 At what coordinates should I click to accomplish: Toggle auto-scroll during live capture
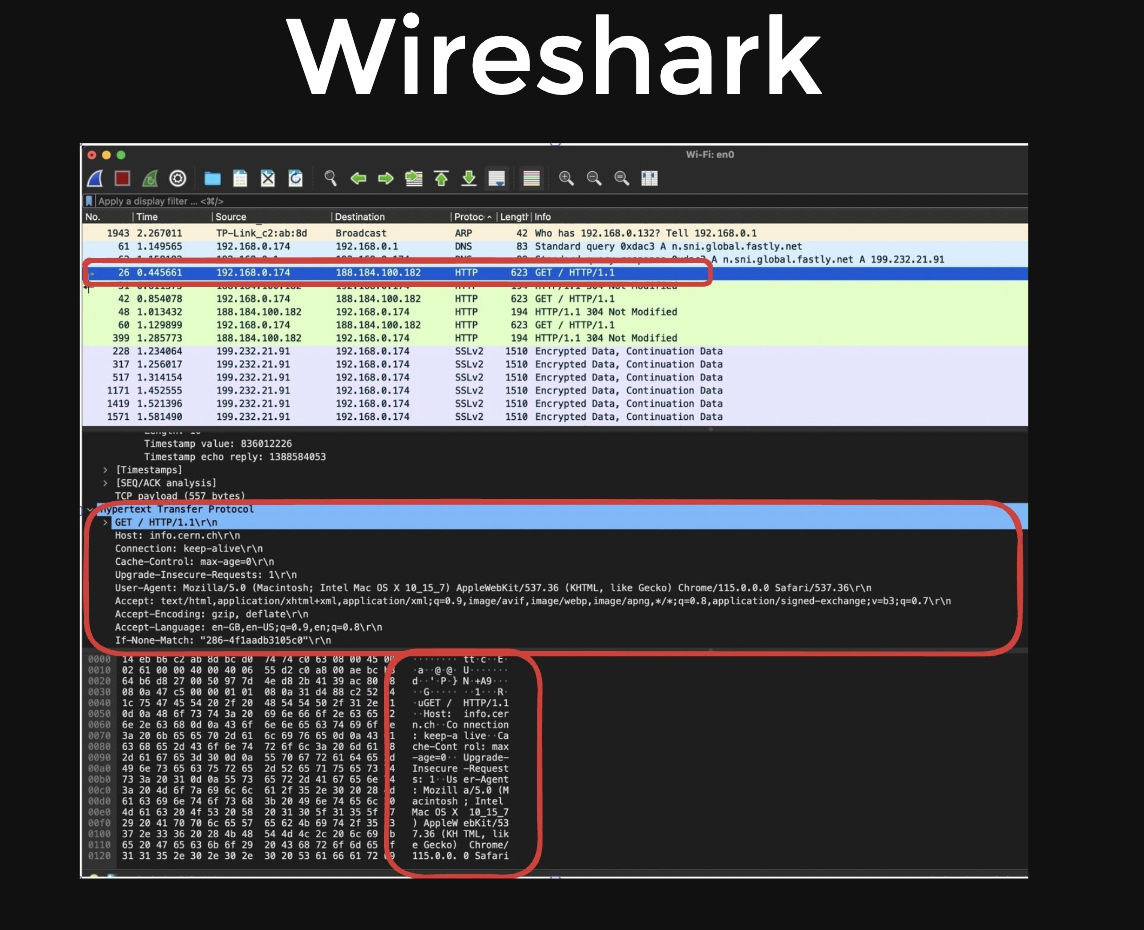(497, 179)
